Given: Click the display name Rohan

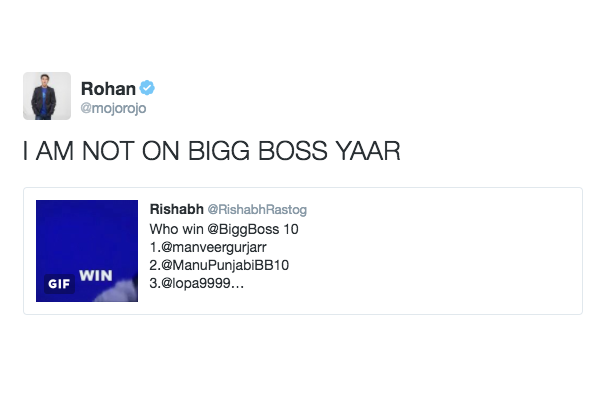Looking at the screenshot, I should (x=107, y=89).
